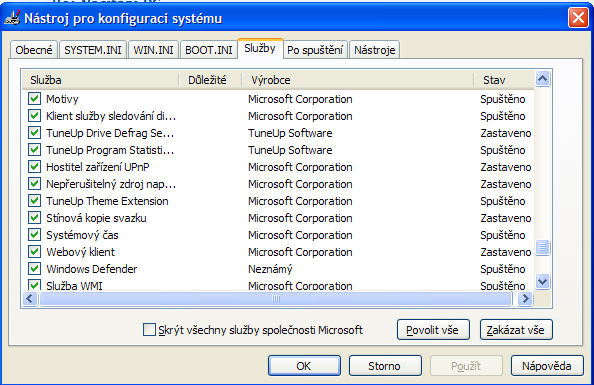This screenshot has width=594, height=385.
Task: Open help with Nápověda button
Action: tap(547, 366)
